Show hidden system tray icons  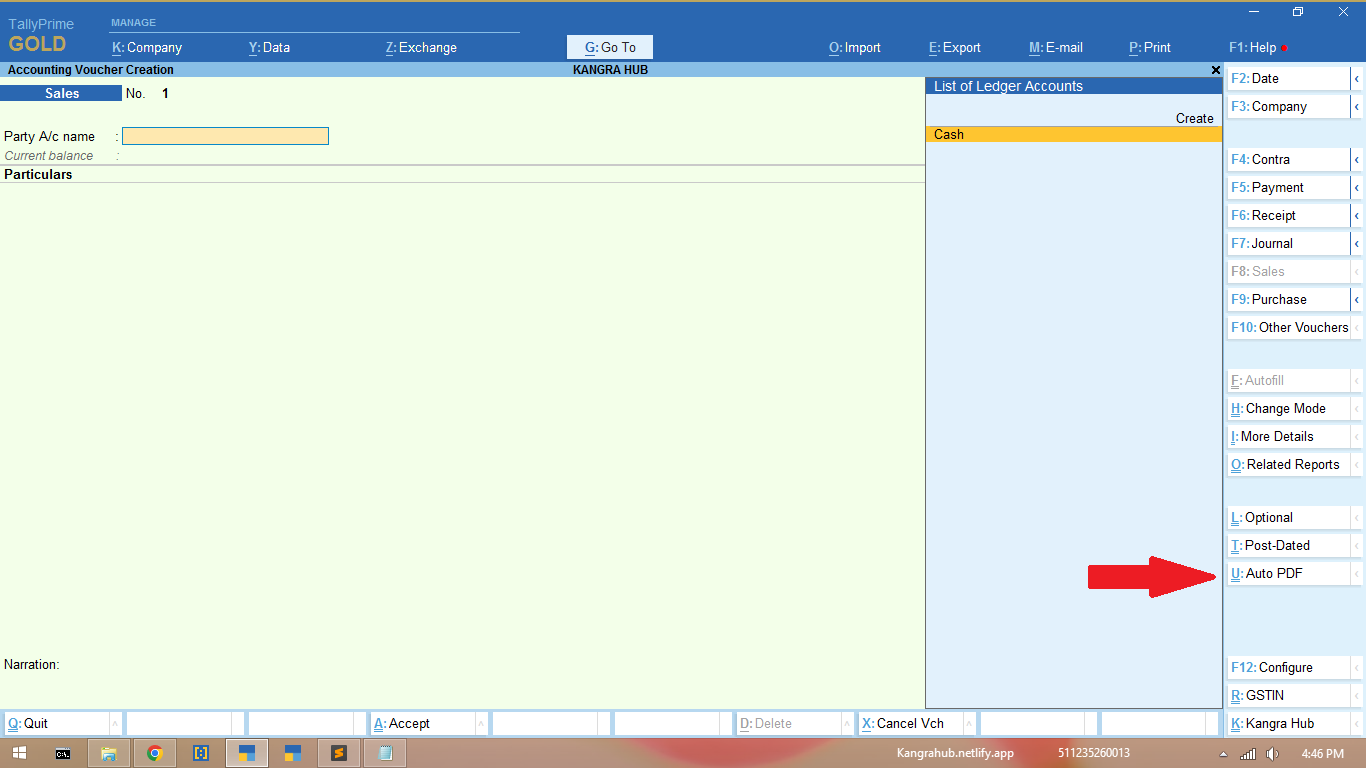click(1224, 753)
